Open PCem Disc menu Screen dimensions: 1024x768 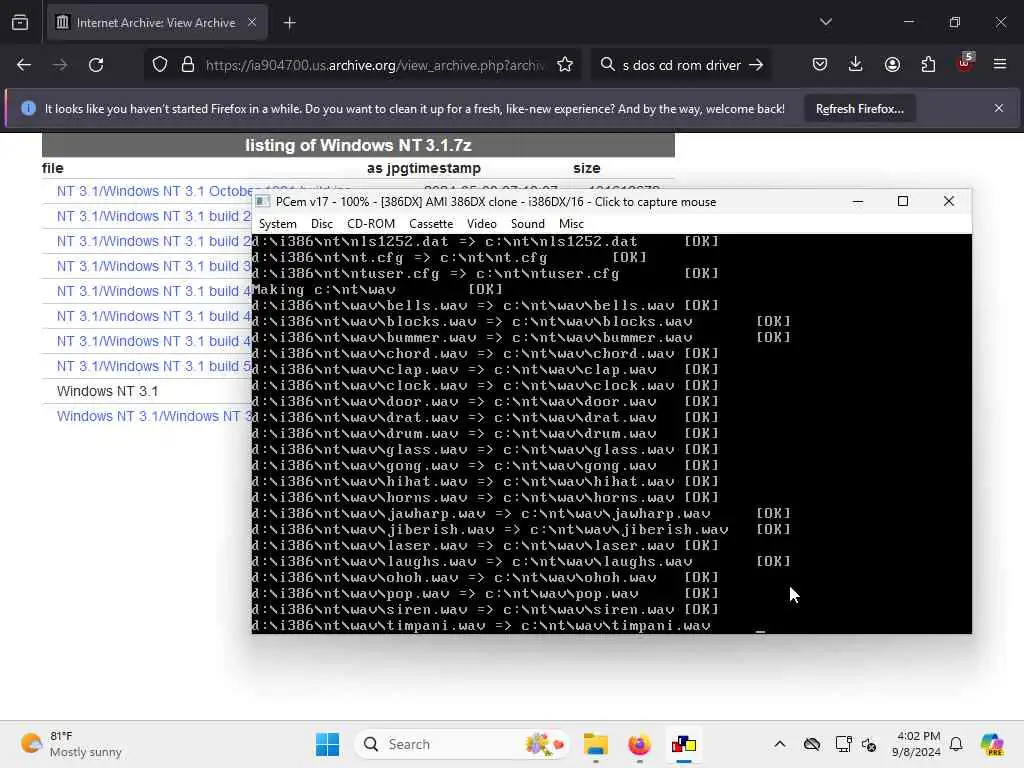[x=322, y=224]
